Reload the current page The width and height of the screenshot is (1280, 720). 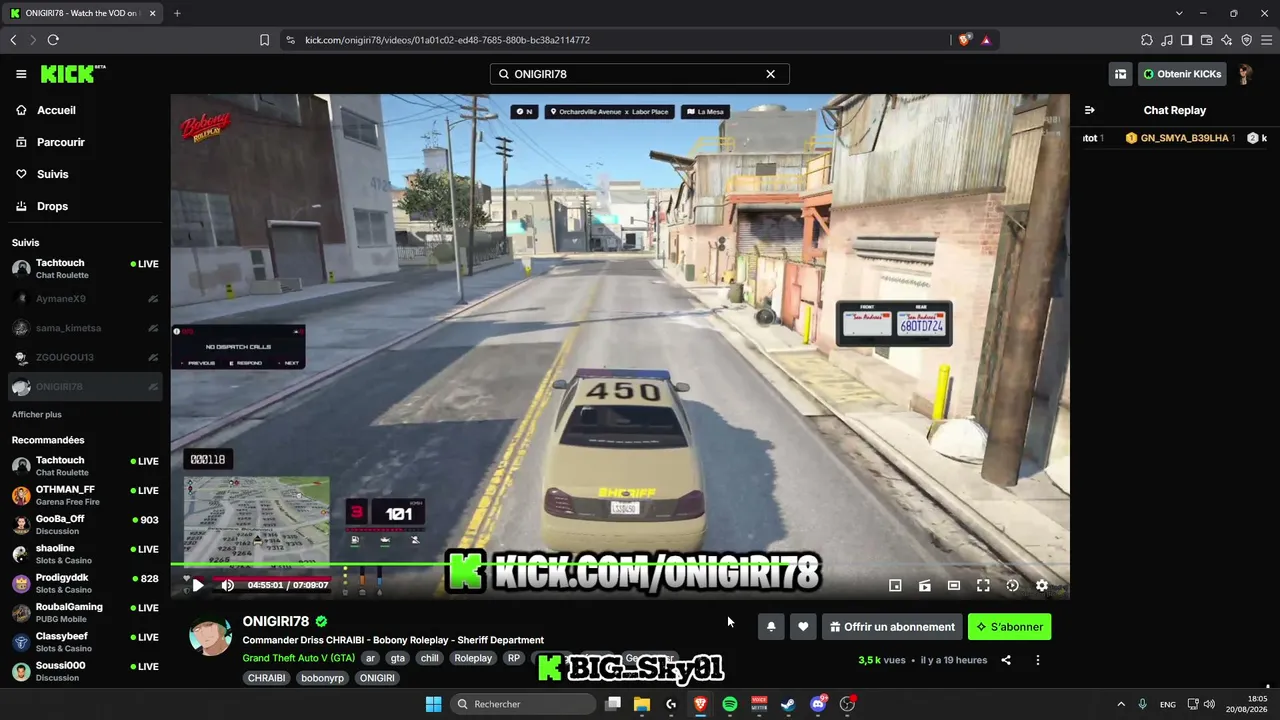pyautogui.click(x=53, y=40)
